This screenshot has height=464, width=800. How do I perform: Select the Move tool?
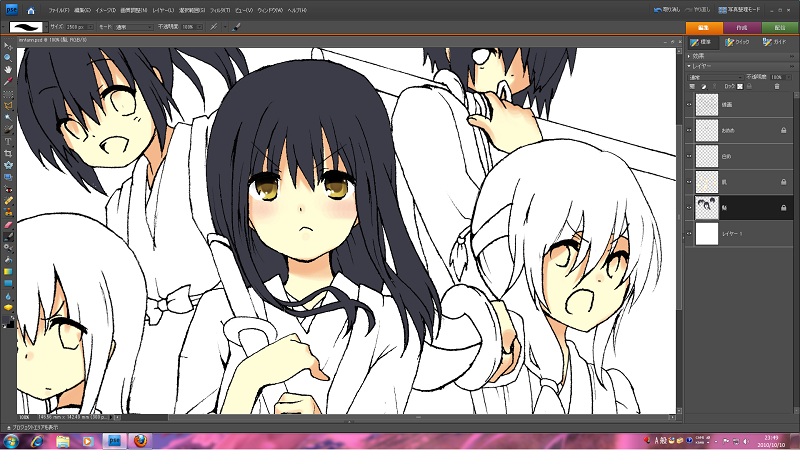[x=8, y=46]
